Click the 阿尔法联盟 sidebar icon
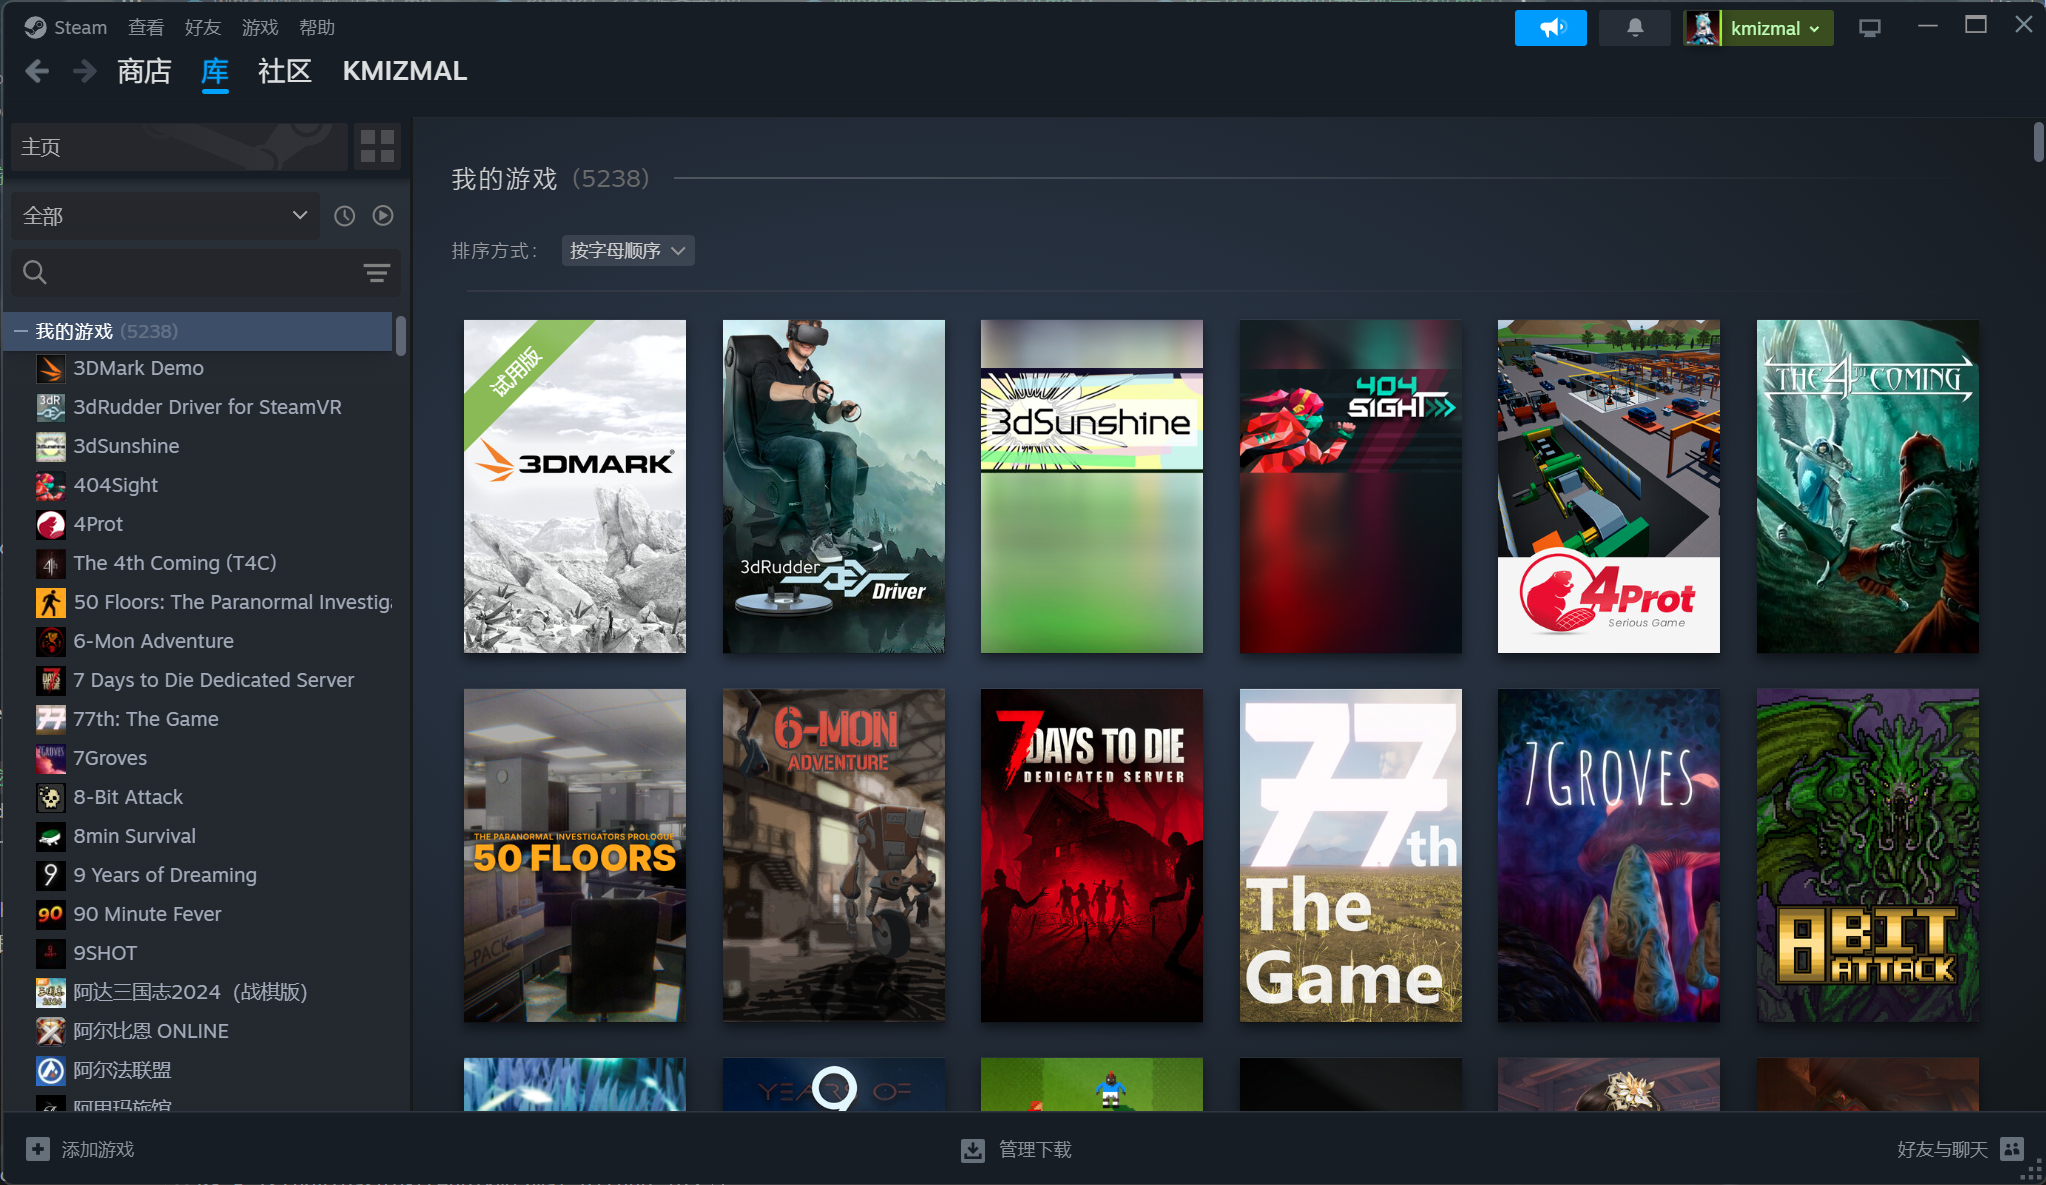 pyautogui.click(x=51, y=1071)
